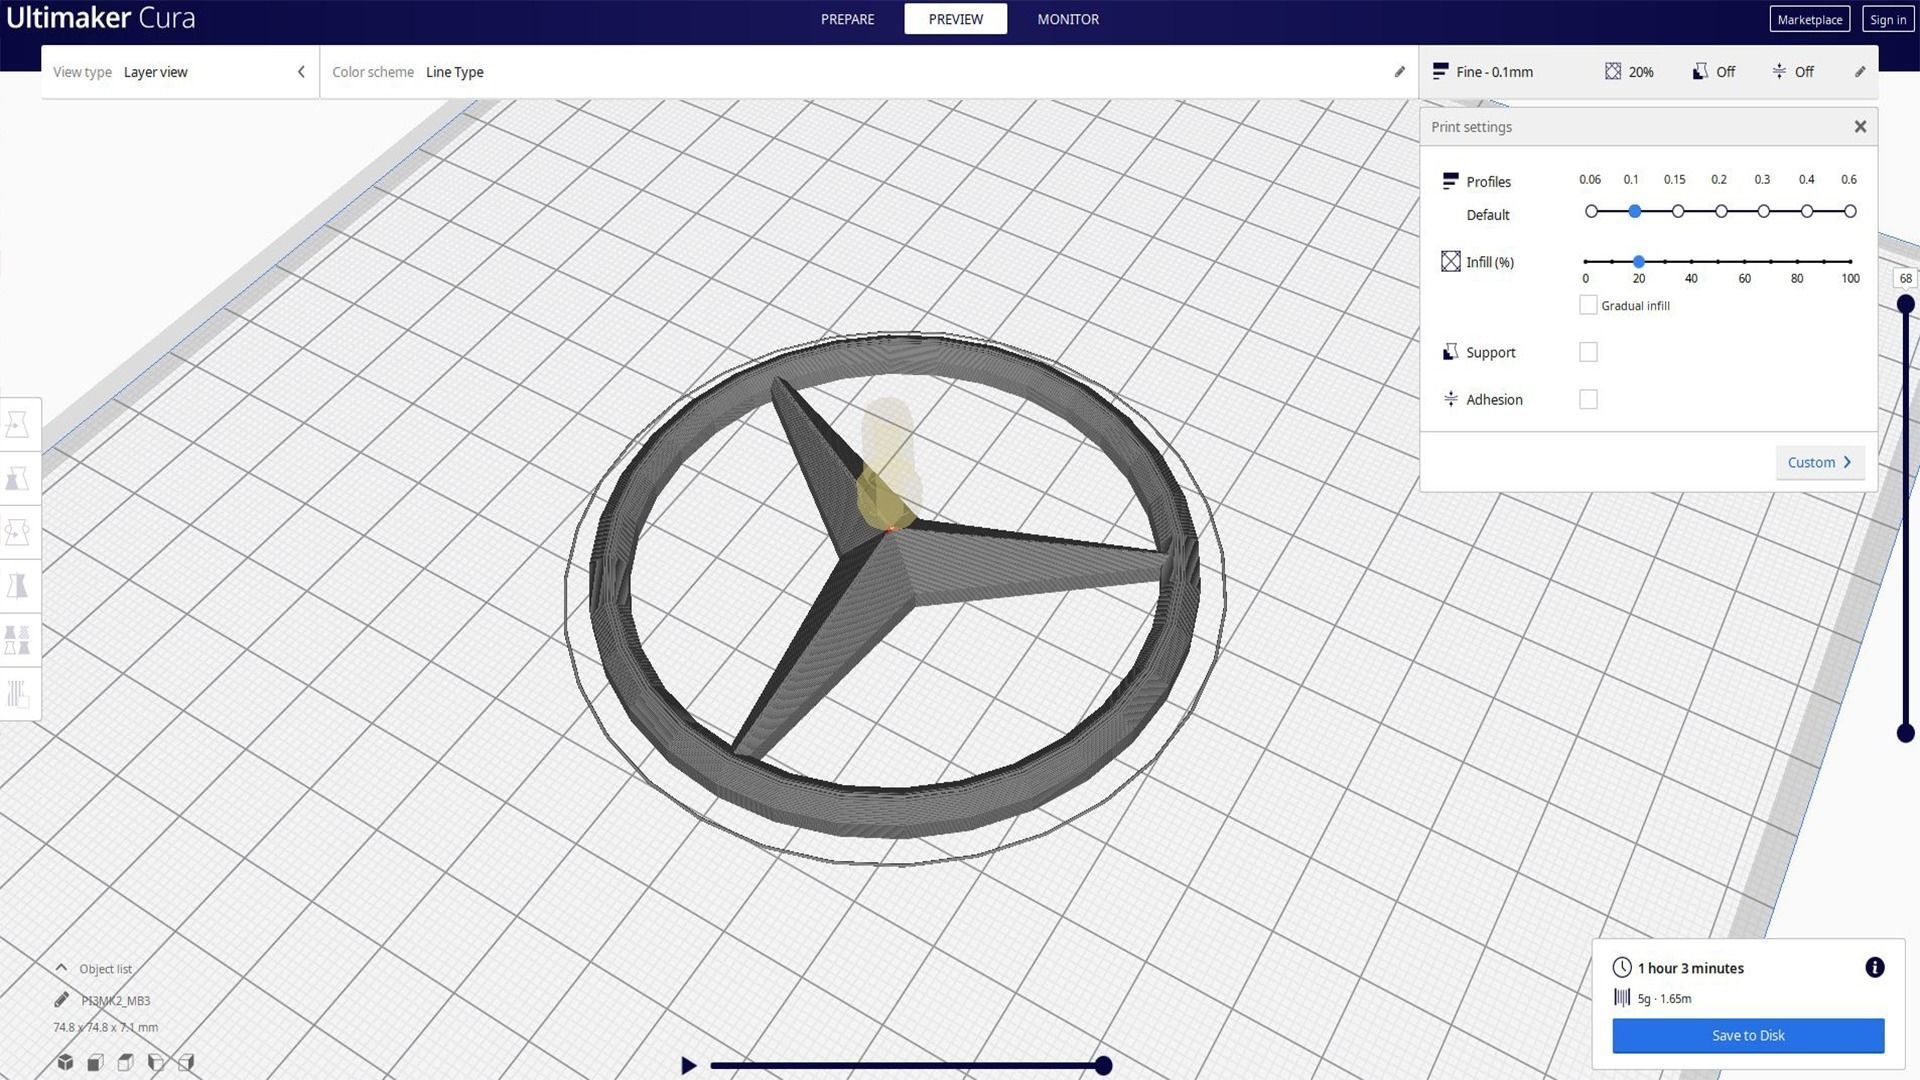The width and height of the screenshot is (1920, 1080).
Task: Click the adhesion icon showing Off
Action: tap(1779, 72)
